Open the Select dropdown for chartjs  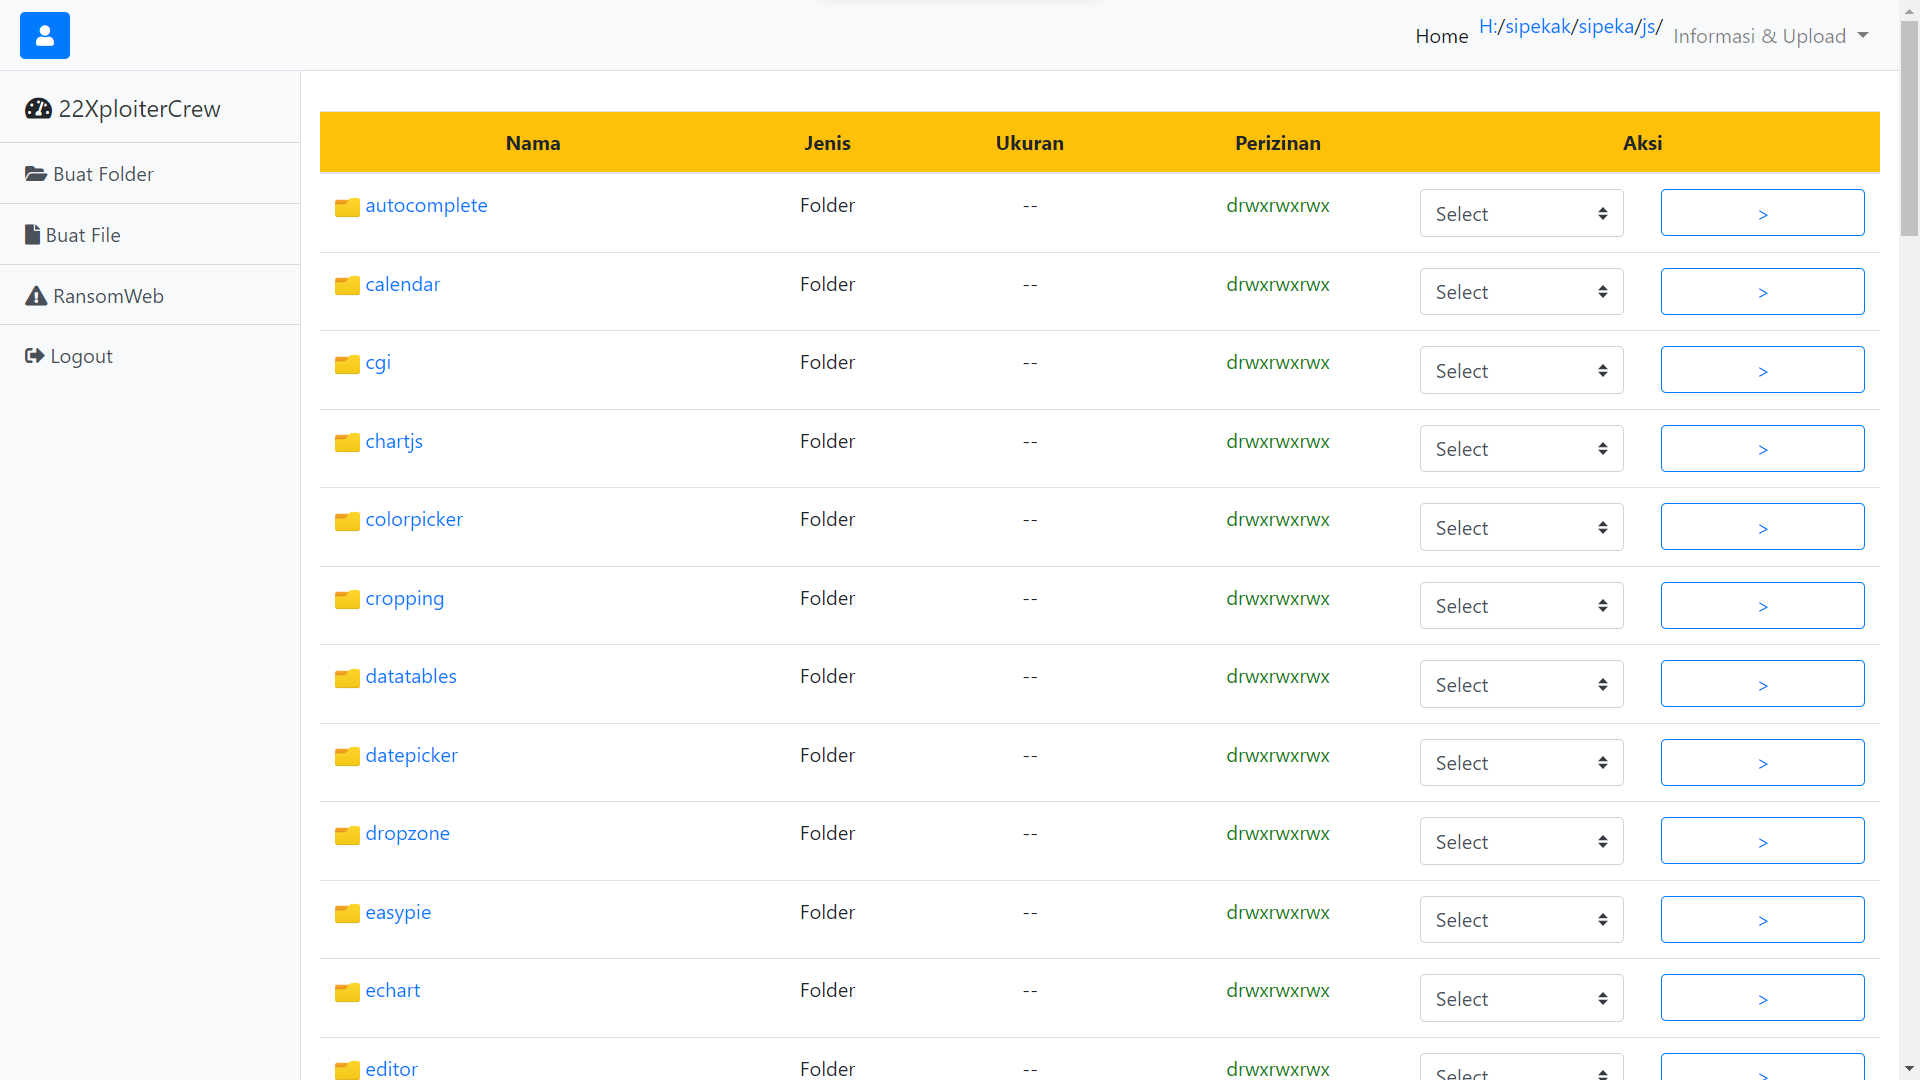click(1521, 449)
